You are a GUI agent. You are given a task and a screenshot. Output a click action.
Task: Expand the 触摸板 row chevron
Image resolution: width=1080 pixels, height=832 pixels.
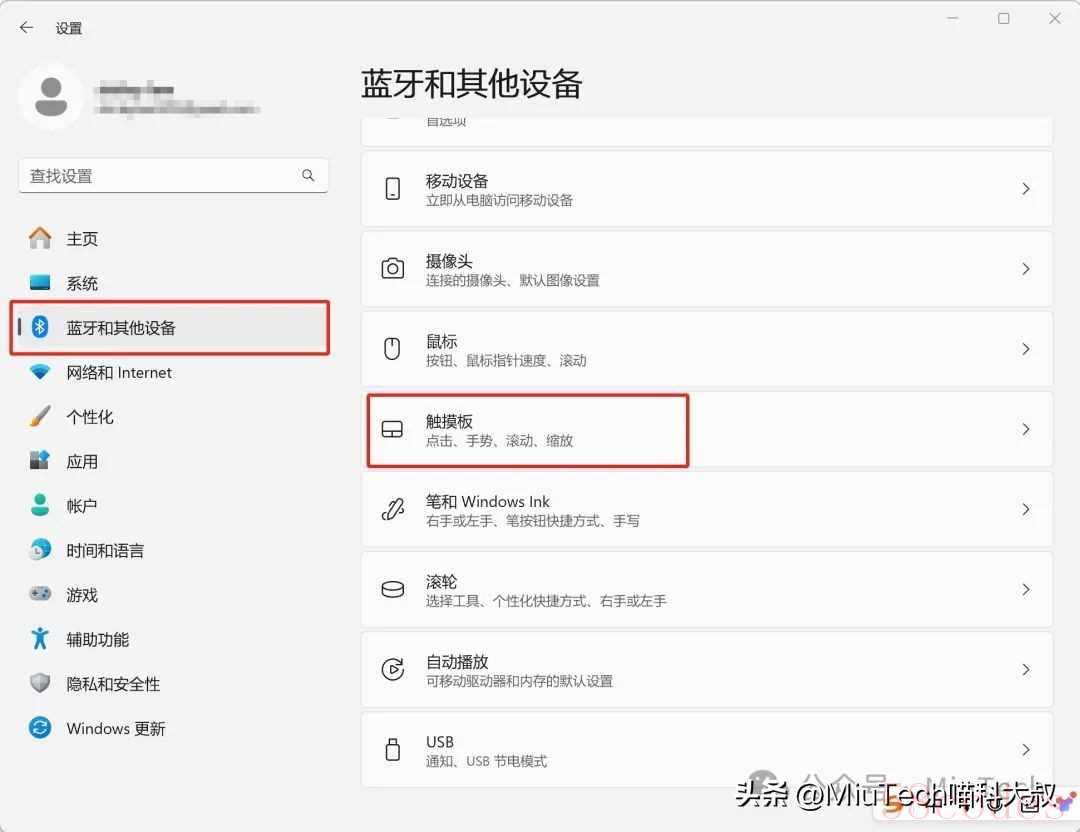[x=1026, y=429]
